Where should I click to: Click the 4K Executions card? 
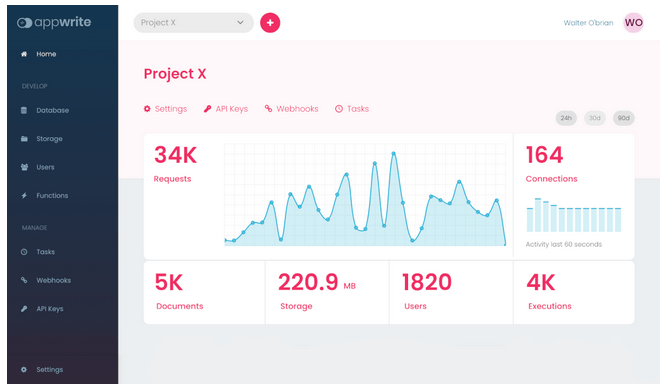(574, 293)
